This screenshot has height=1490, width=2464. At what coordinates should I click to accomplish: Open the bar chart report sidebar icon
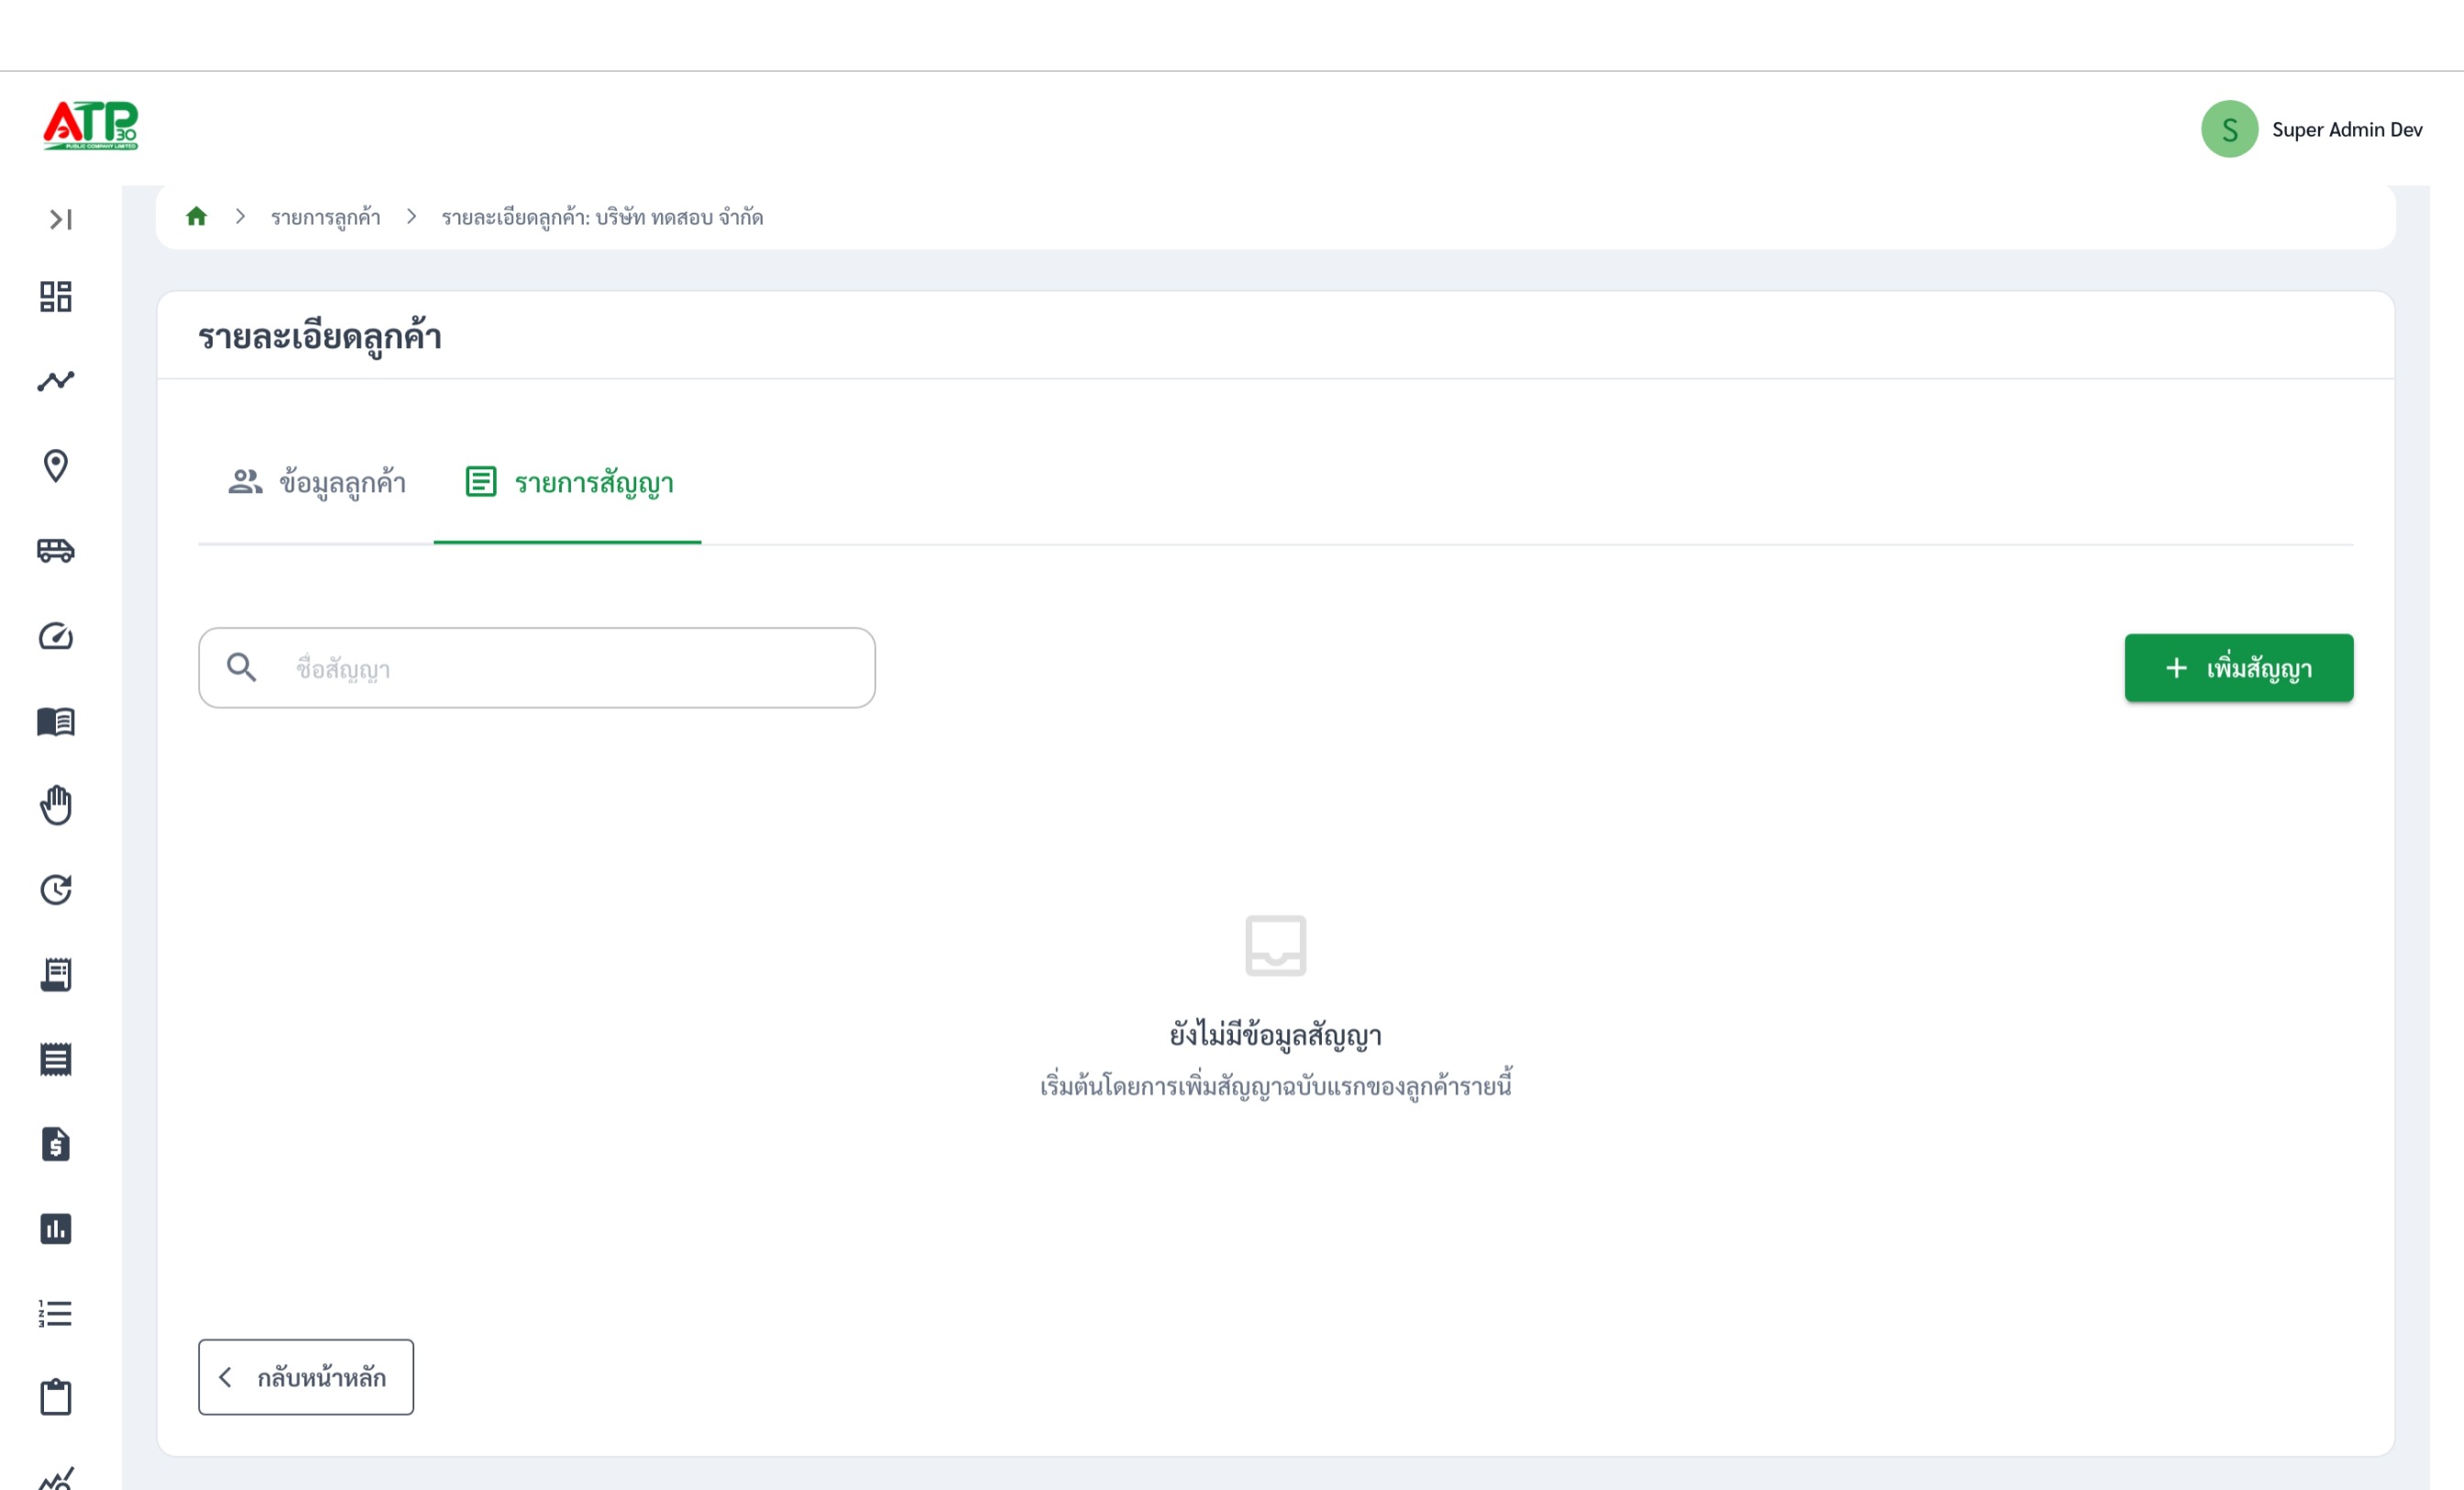click(x=56, y=1229)
